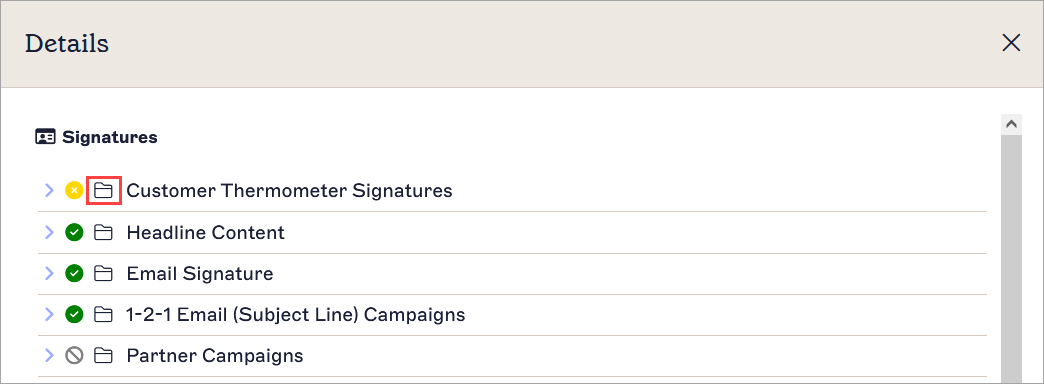Click the green check beside Email Signature
Screen dimensions: 1044x384
(x=74, y=274)
